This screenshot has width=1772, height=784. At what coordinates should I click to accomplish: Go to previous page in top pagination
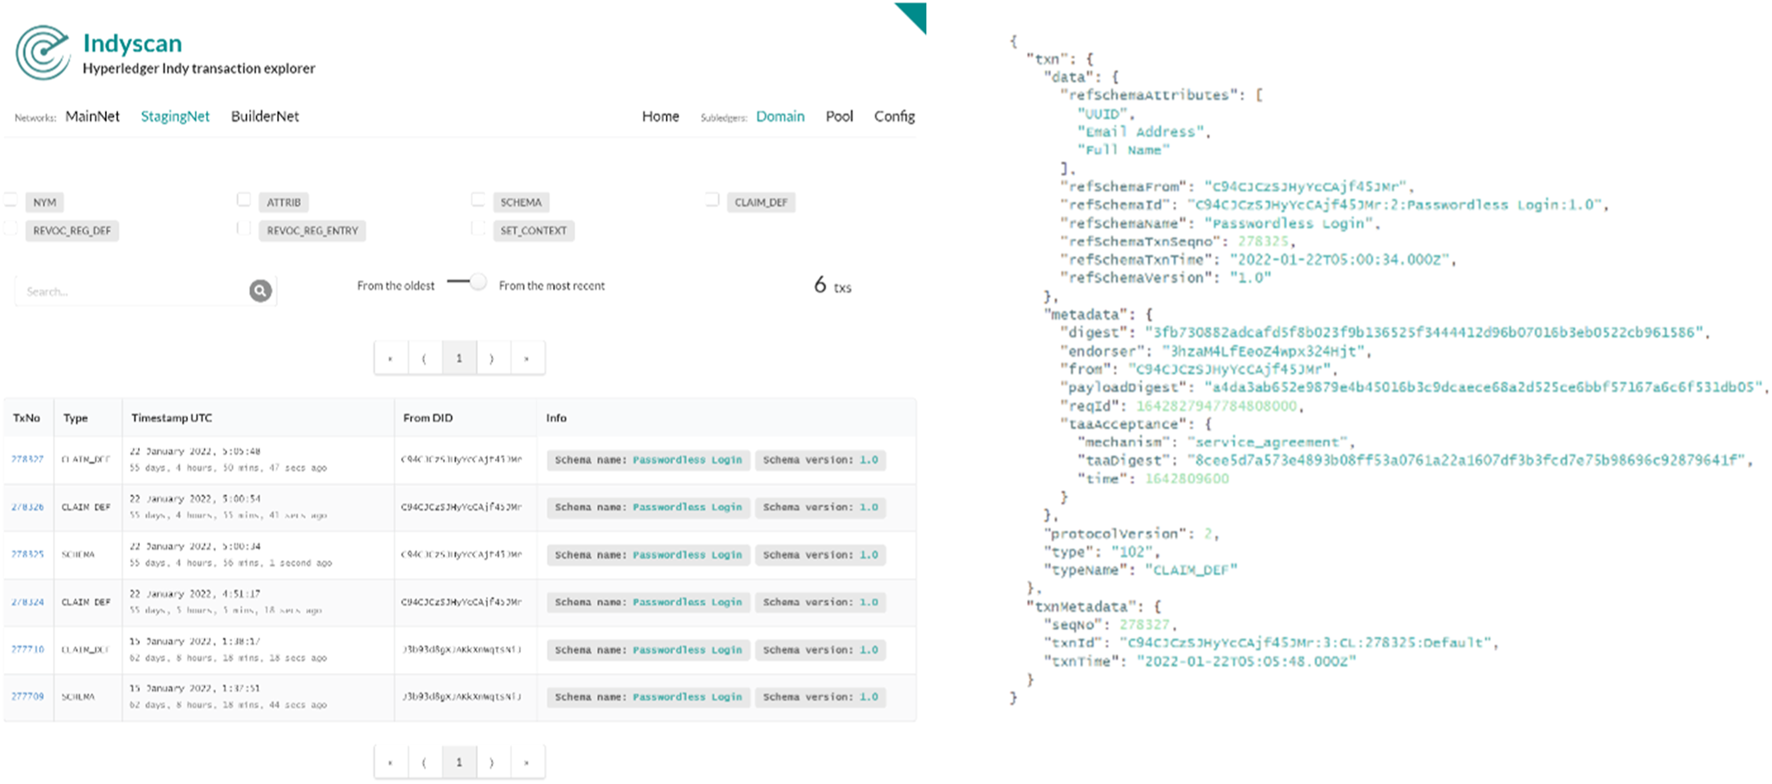pos(424,358)
